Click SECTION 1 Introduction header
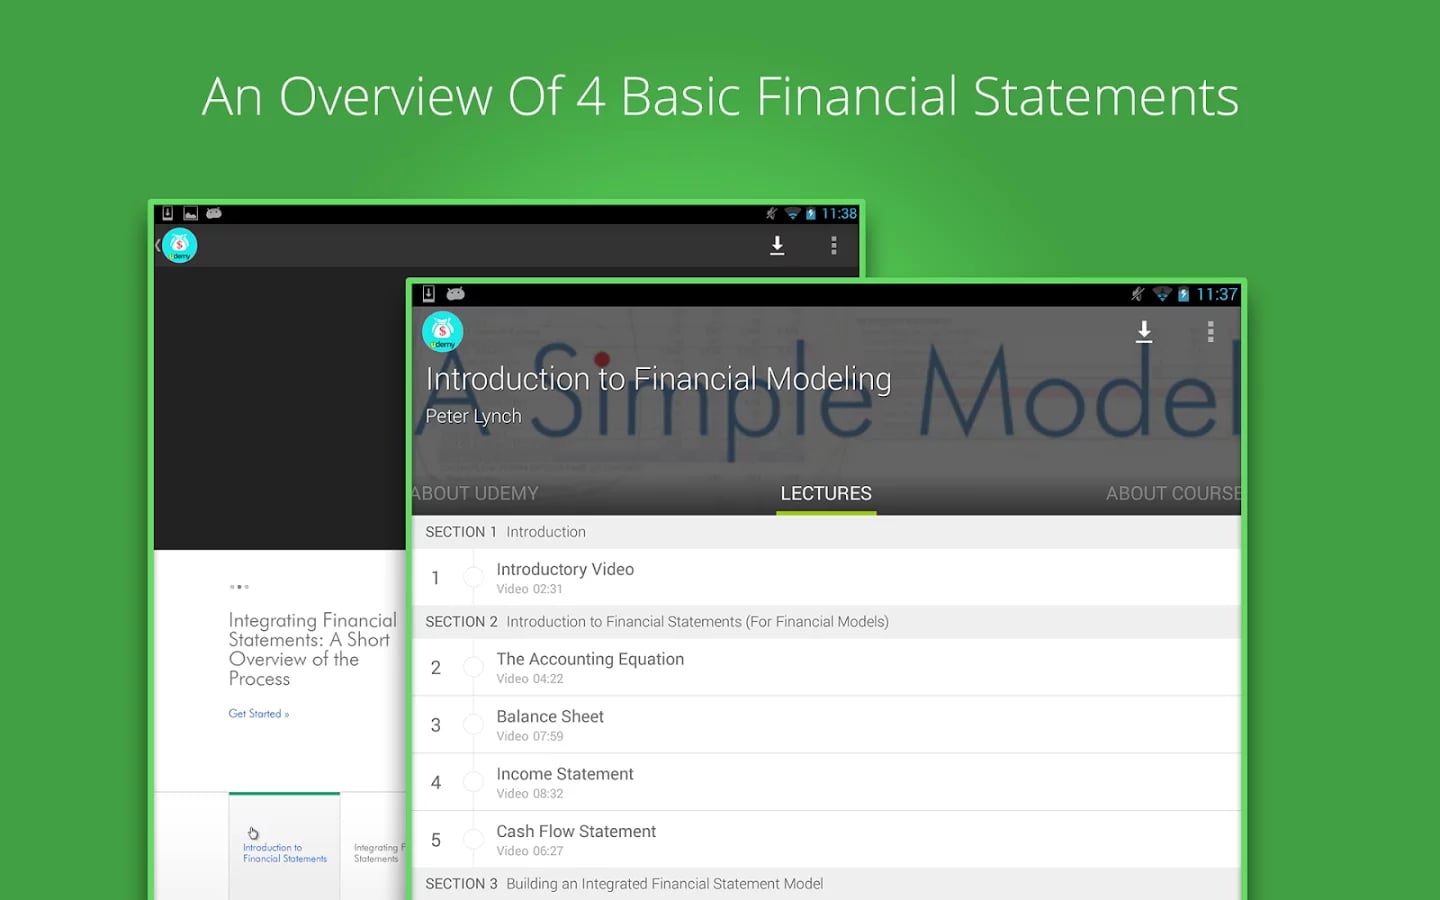 pyautogui.click(x=826, y=532)
